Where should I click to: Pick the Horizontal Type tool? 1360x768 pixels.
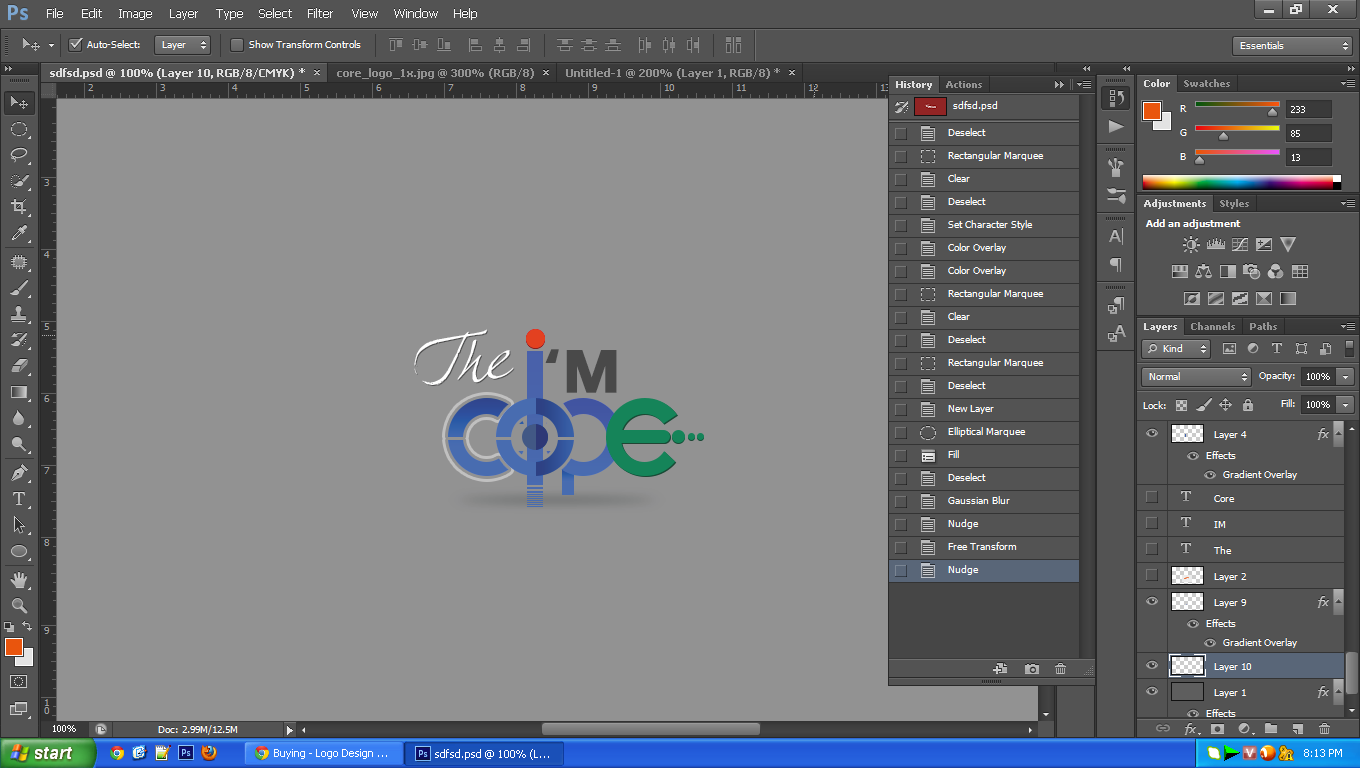click(19, 498)
